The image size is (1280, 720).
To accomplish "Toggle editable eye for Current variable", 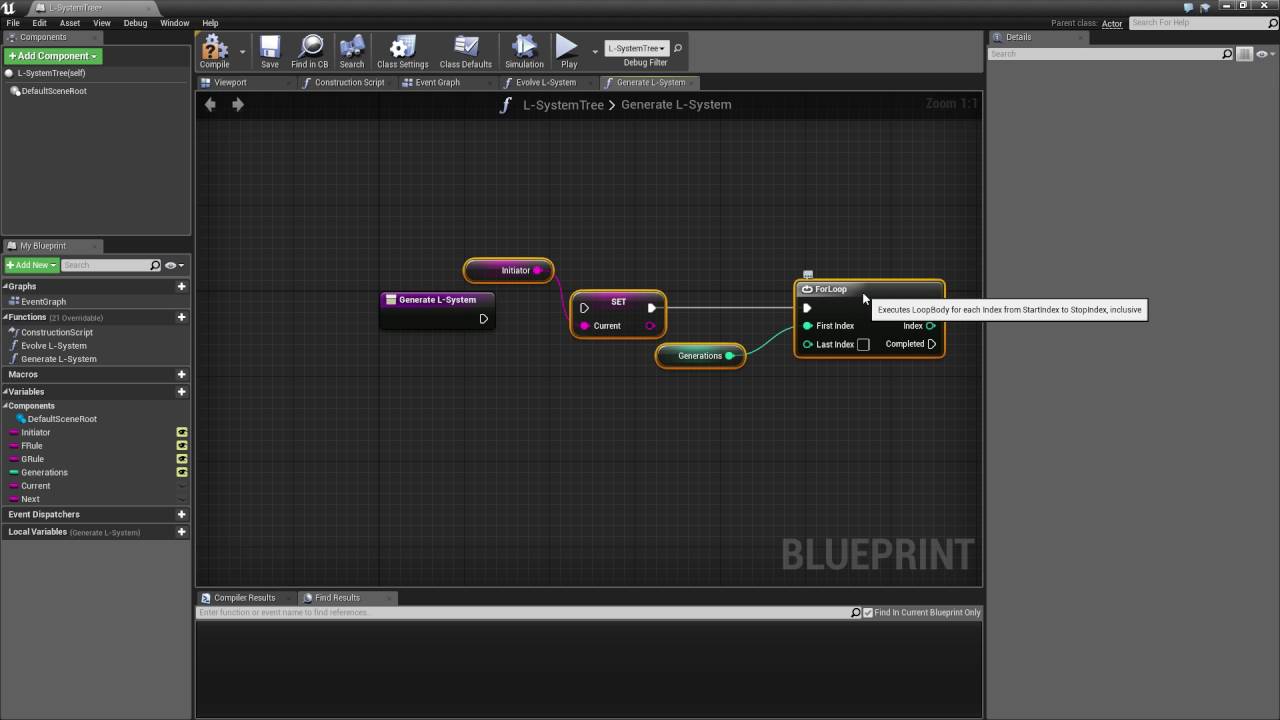I will [182, 486].
